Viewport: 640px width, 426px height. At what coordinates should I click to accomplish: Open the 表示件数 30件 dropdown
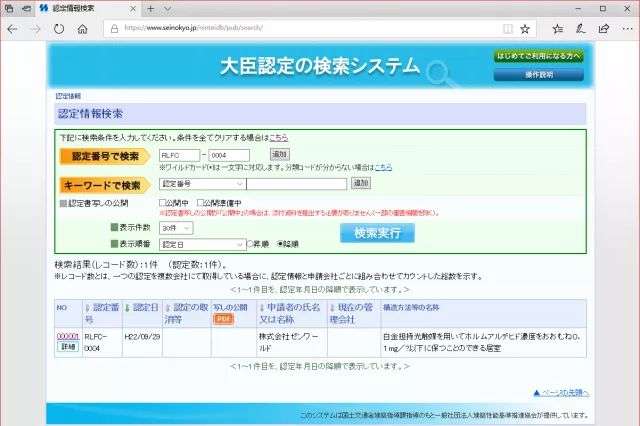(176, 228)
